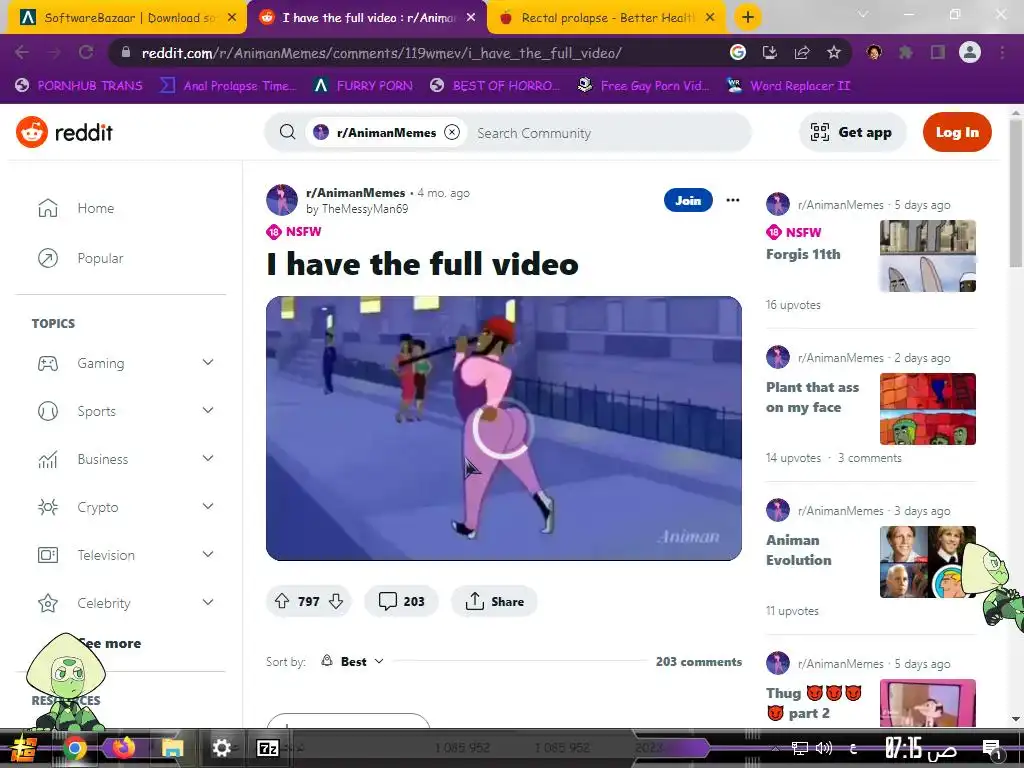
Task: Click the post video player
Action: 504,428
